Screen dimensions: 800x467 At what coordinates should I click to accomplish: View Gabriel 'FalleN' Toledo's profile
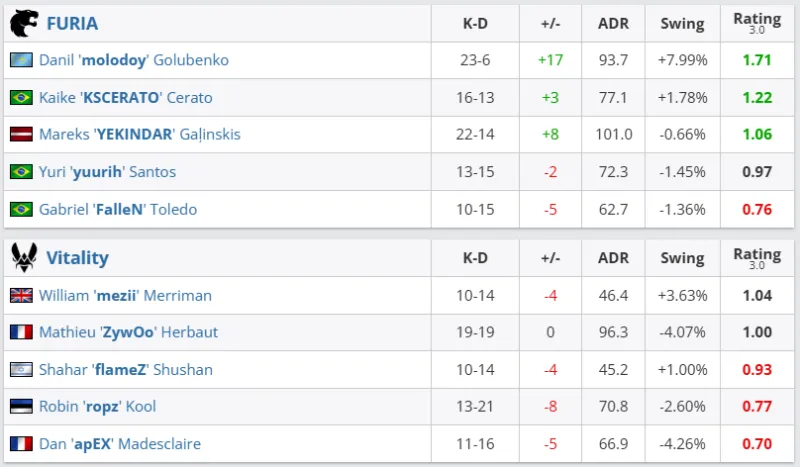117,209
